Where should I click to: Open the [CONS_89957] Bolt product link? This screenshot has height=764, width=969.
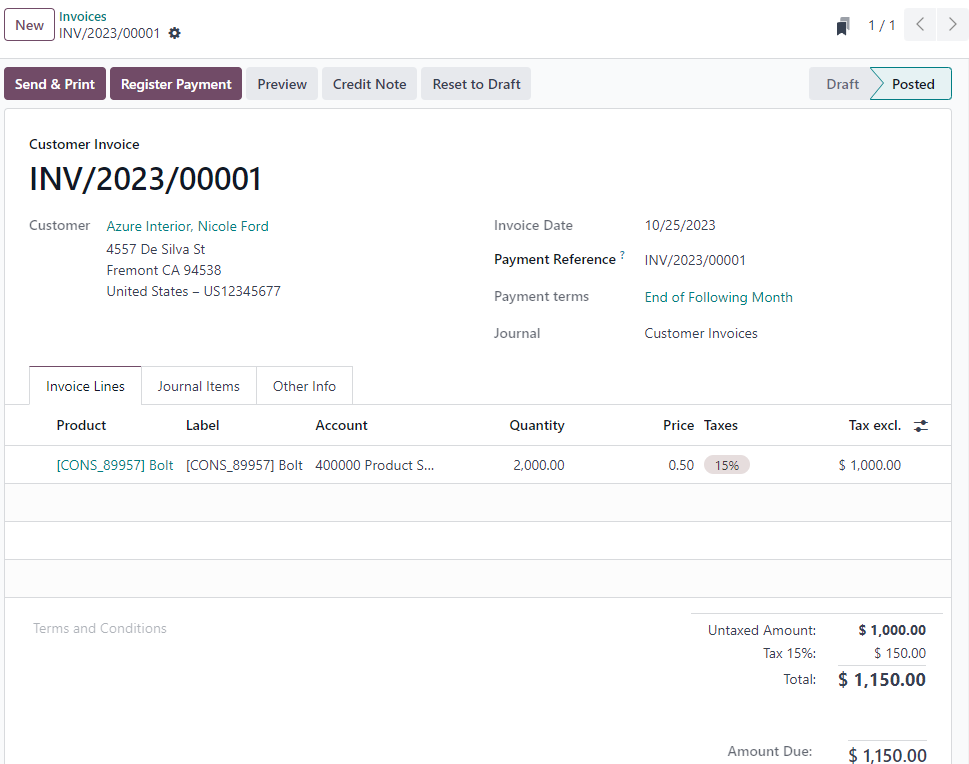[x=115, y=465]
